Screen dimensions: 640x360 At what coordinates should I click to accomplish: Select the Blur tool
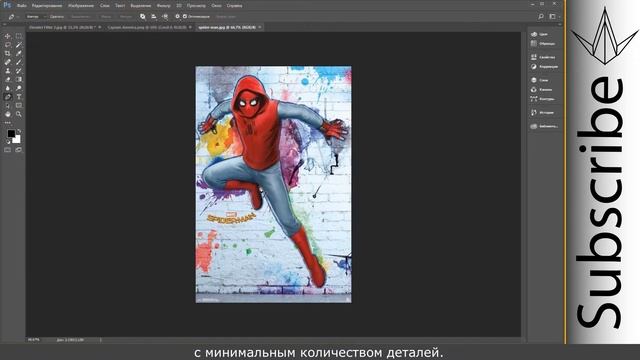[x=8, y=88]
